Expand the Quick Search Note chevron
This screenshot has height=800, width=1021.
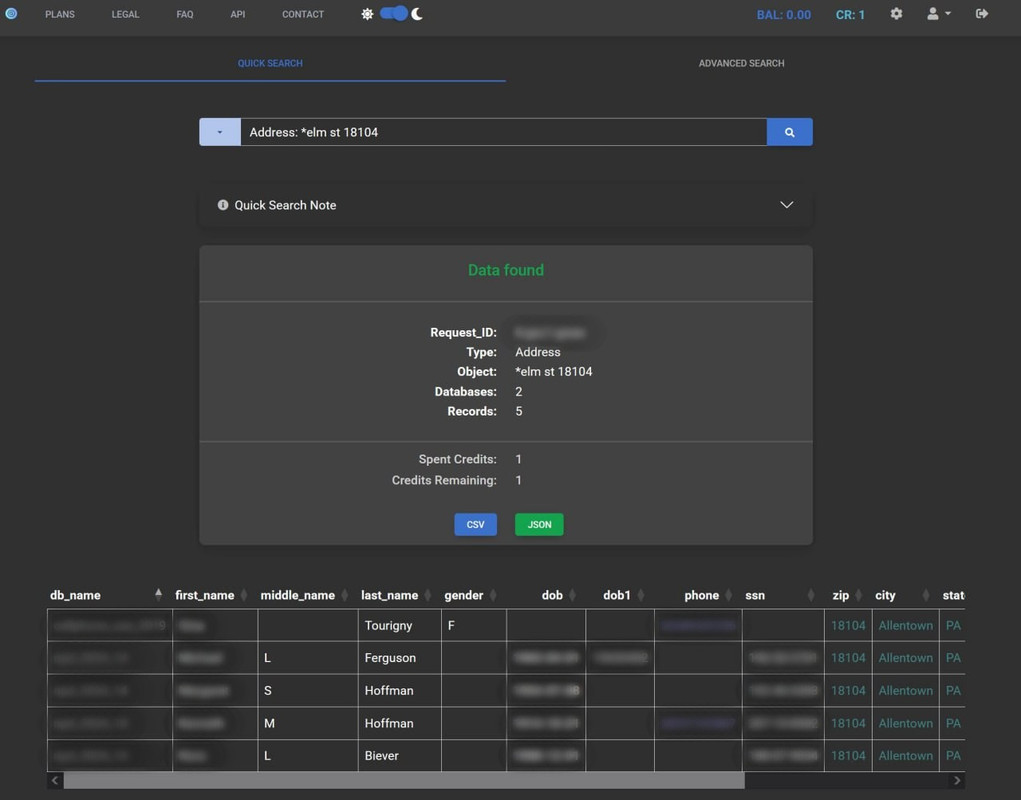pos(787,205)
